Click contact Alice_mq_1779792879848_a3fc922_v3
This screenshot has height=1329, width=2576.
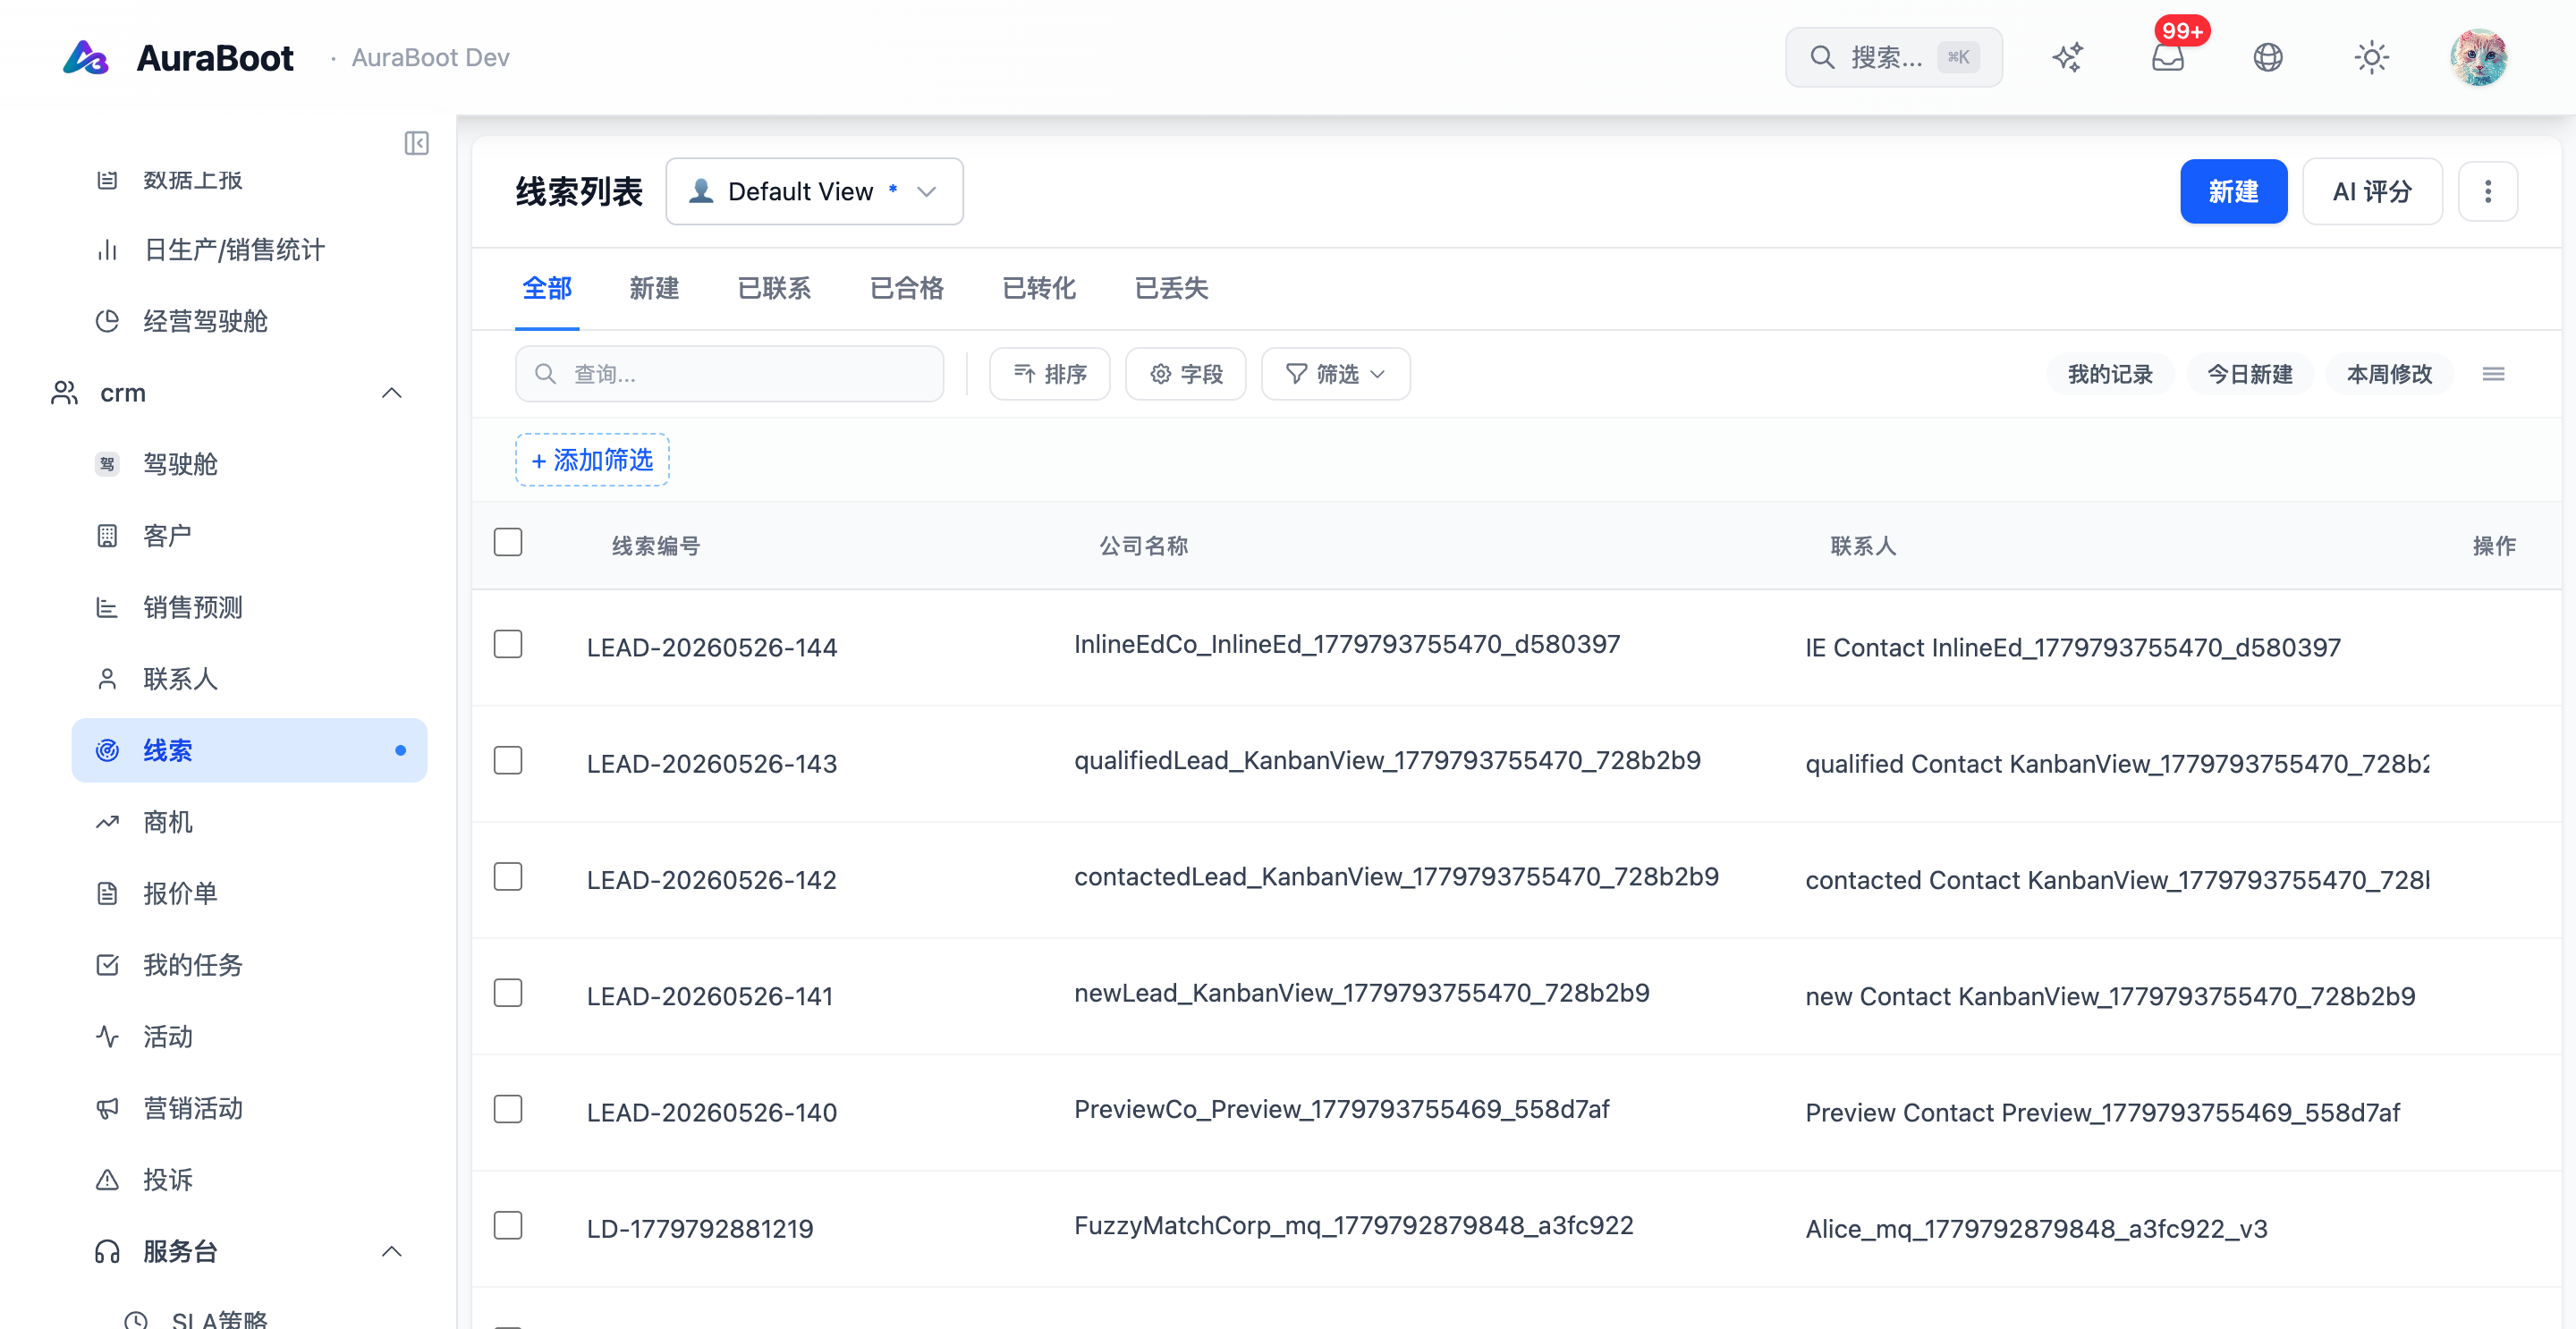tap(2036, 1229)
